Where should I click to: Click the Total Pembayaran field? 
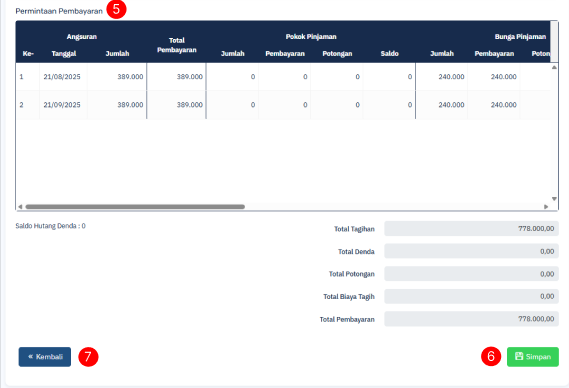(x=471, y=319)
